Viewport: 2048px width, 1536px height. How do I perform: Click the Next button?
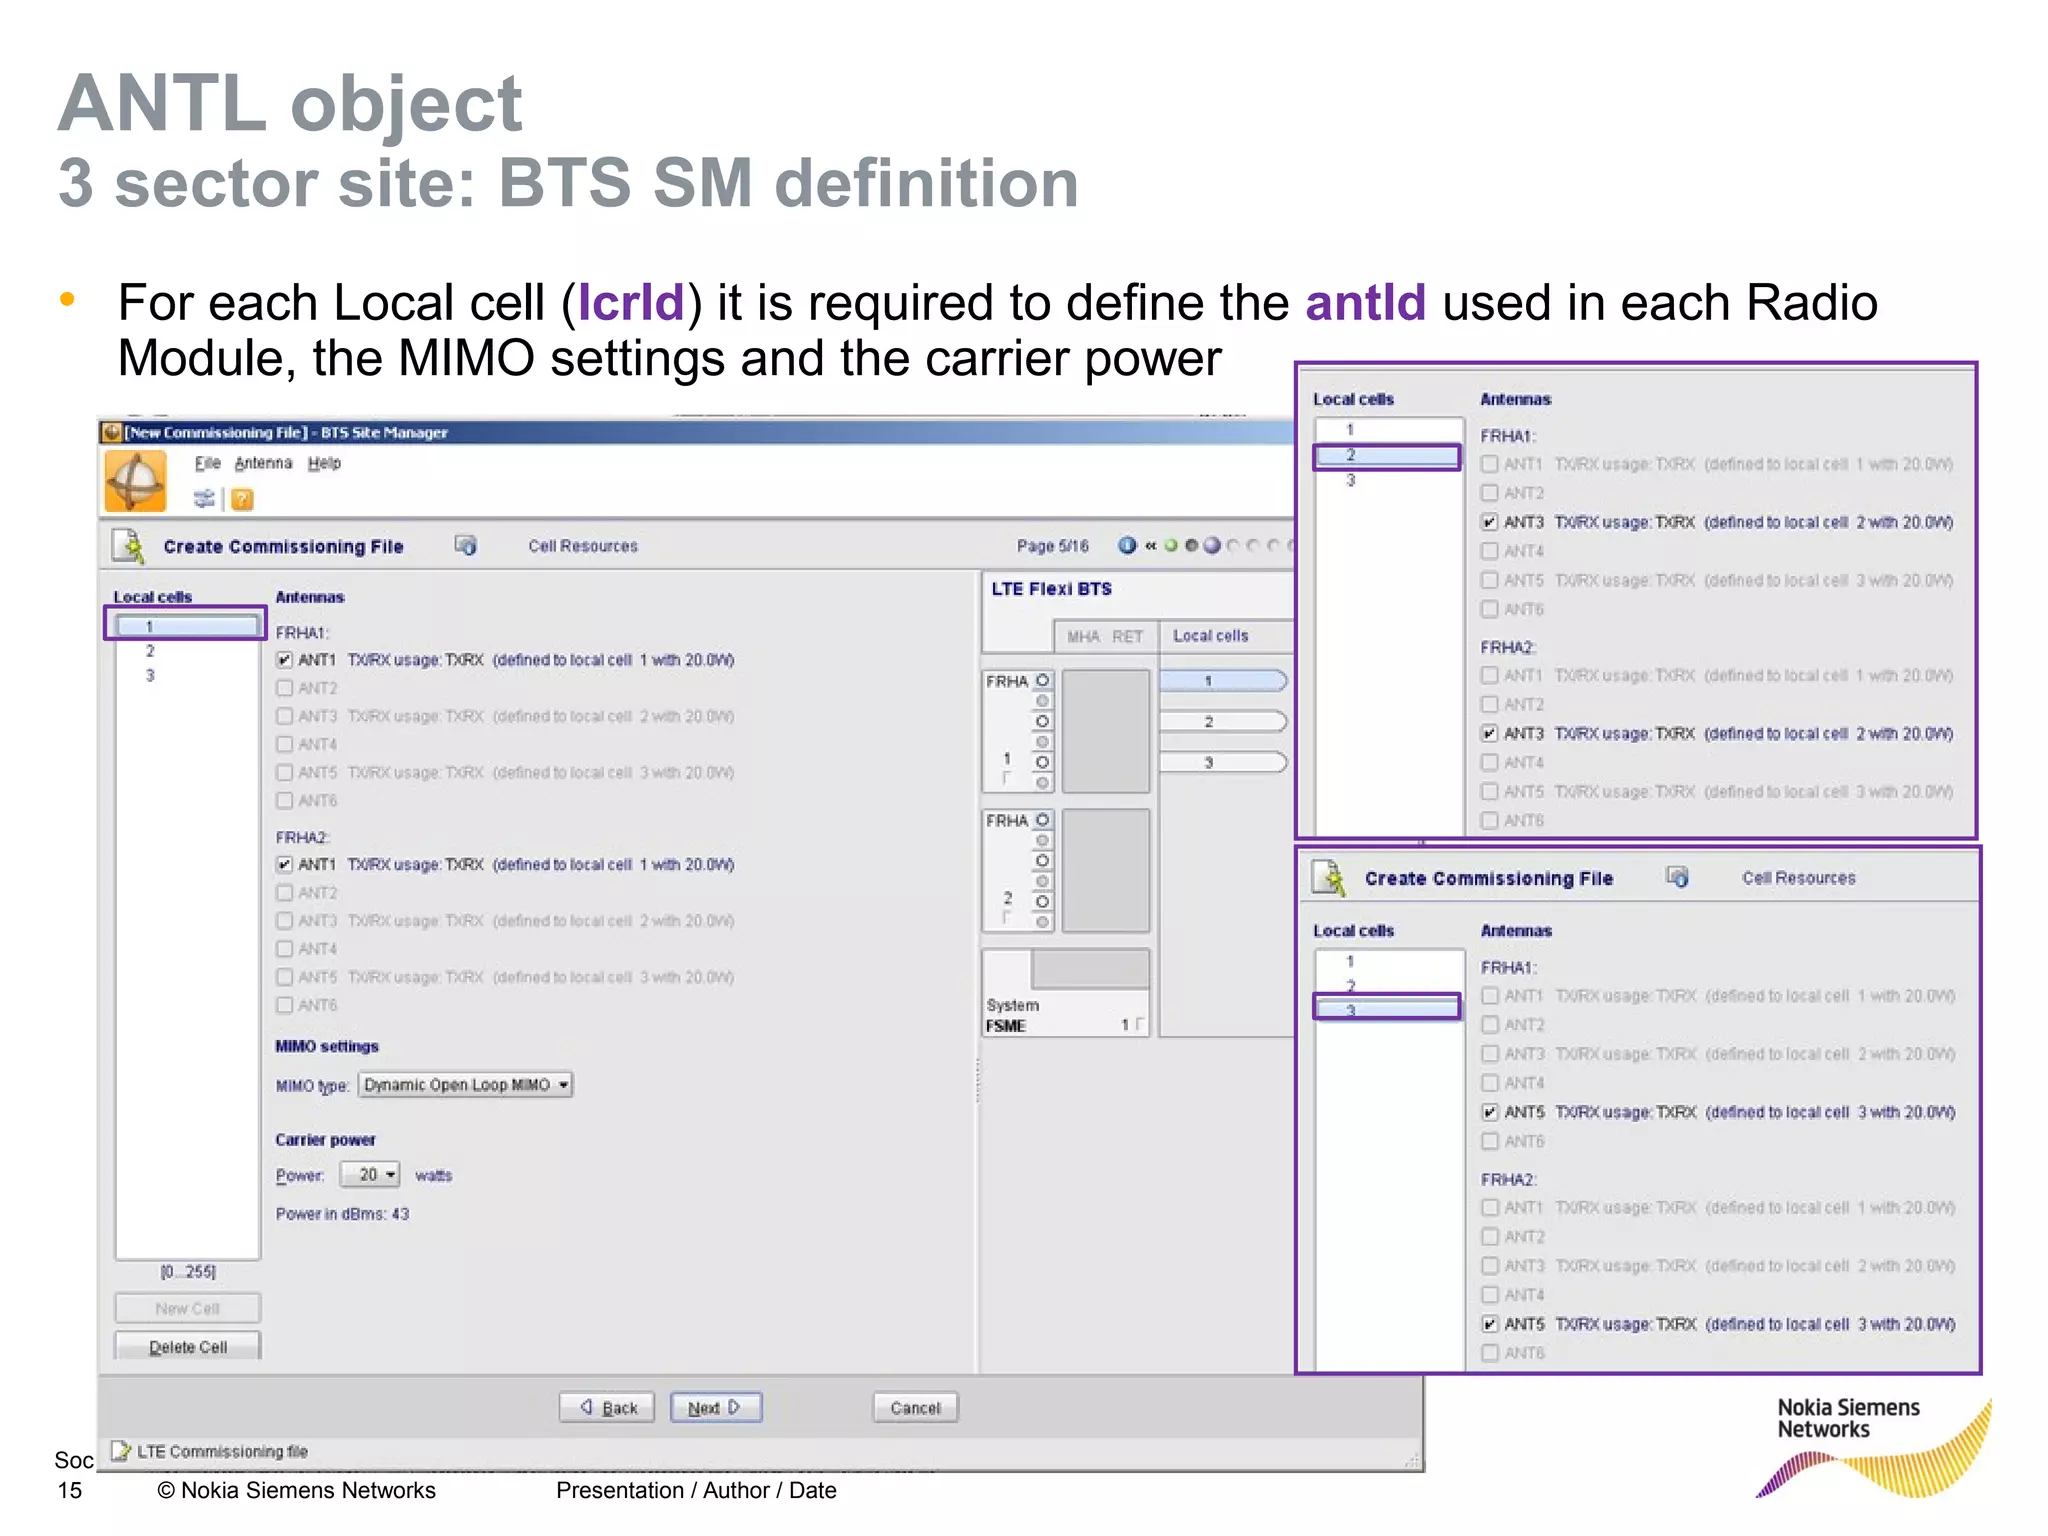tap(716, 1407)
